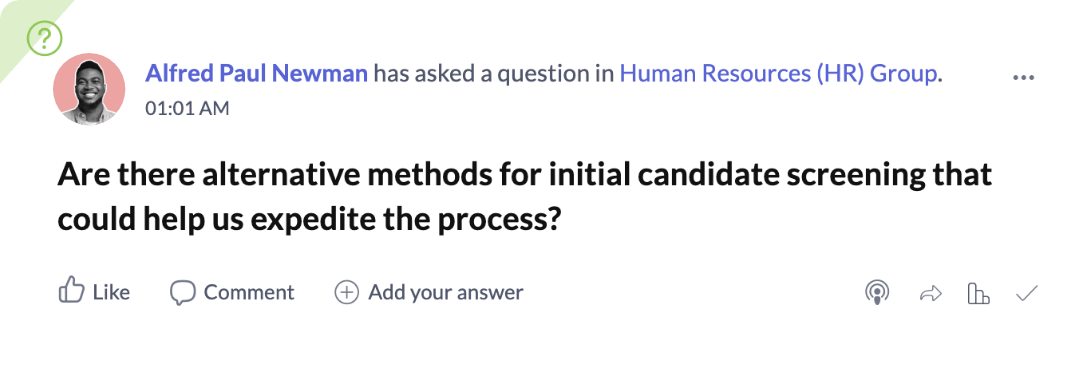Open Alfred Paul Newman's profile link
This screenshot has height=376, width=1086.
(256, 73)
